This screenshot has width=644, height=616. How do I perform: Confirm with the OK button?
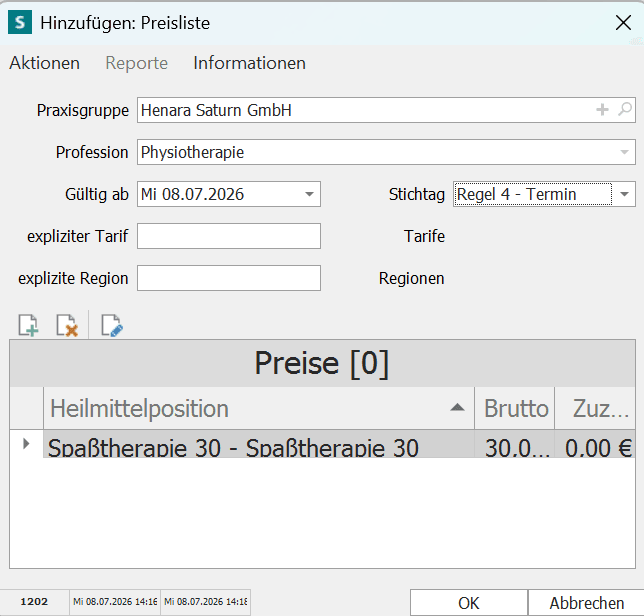click(x=469, y=603)
